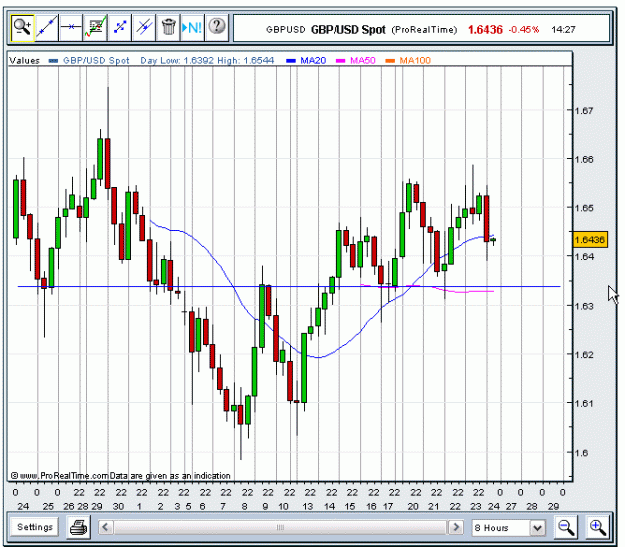Click the trash can delete icon
Screen dimensions: 625x547
click(169, 28)
